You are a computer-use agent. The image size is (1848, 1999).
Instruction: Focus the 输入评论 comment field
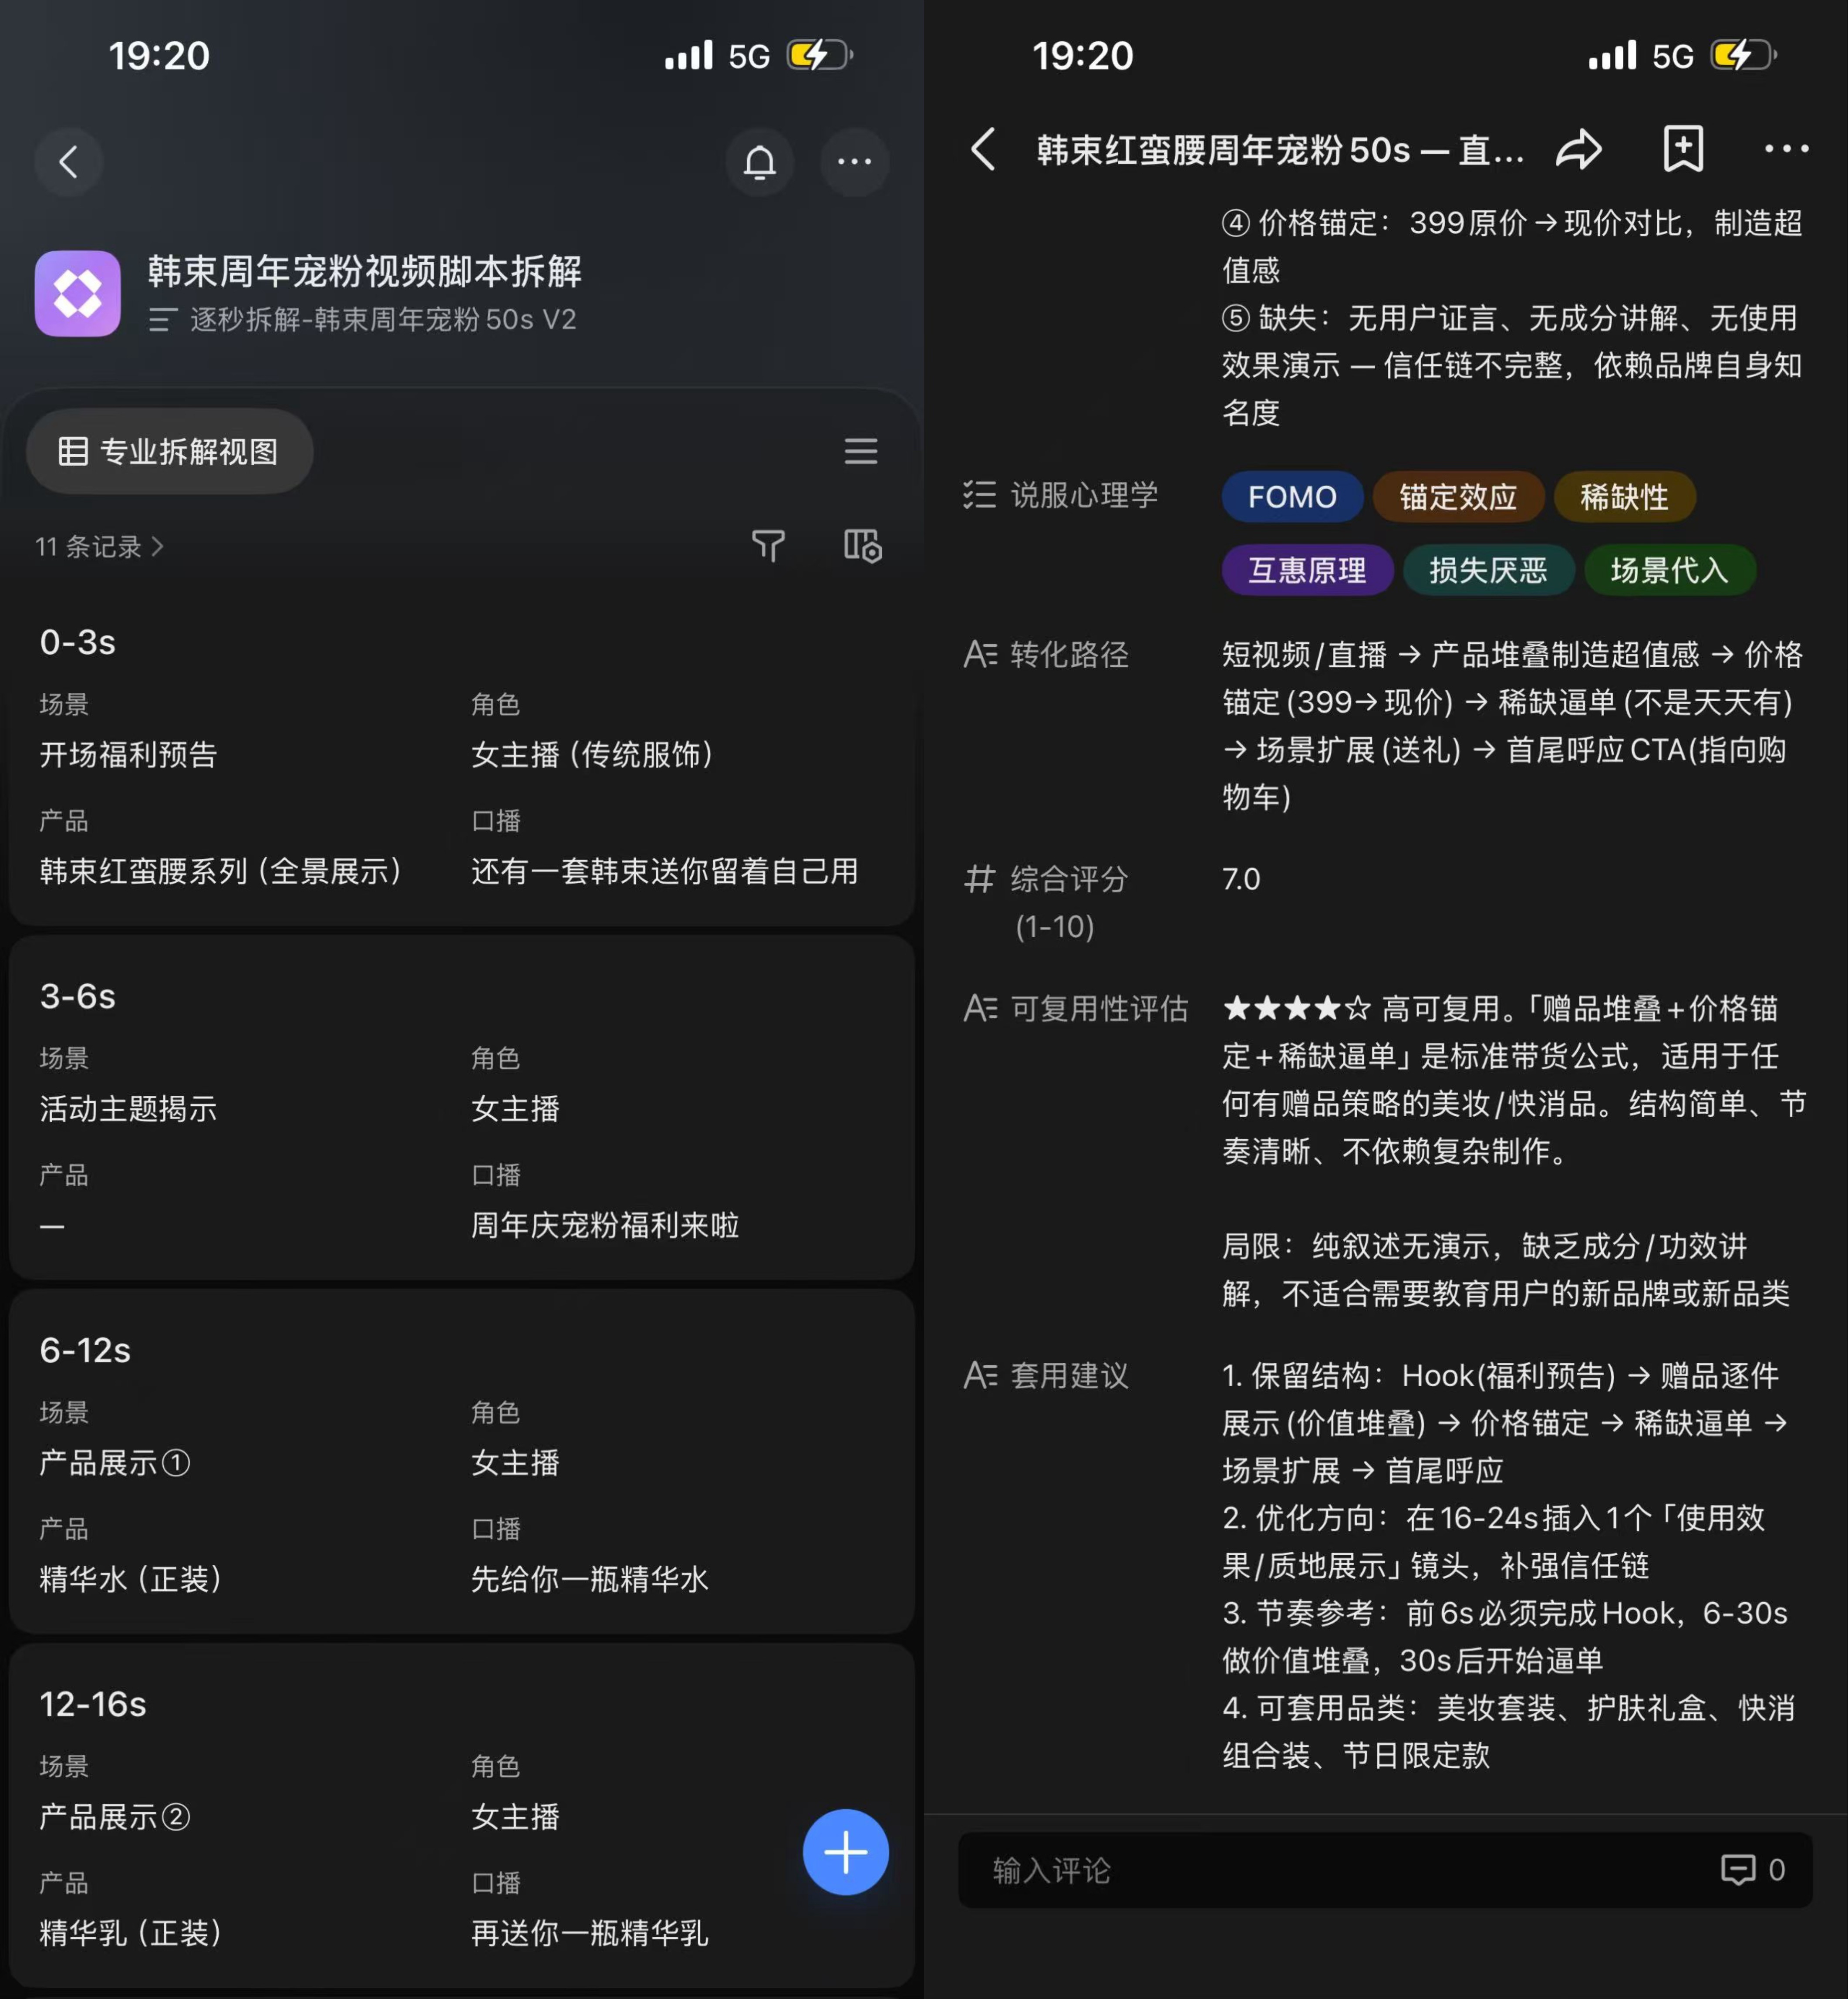pyautogui.click(x=1385, y=1869)
